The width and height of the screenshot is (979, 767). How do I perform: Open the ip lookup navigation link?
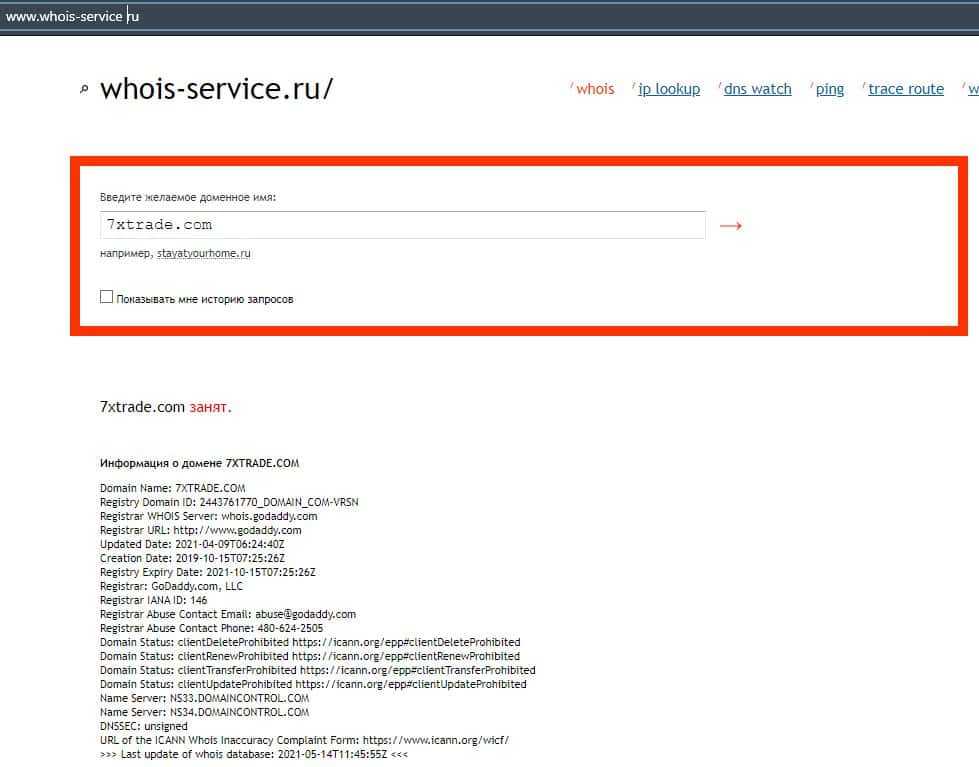pos(669,89)
